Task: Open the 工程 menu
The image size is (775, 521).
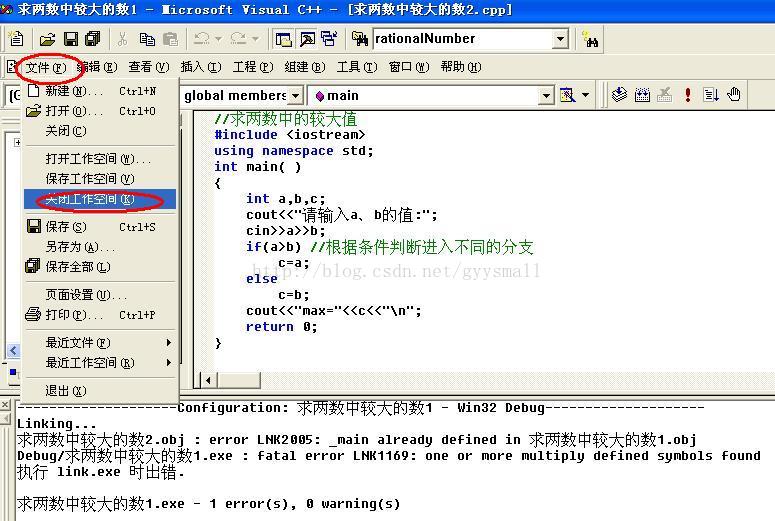Action: pos(253,67)
